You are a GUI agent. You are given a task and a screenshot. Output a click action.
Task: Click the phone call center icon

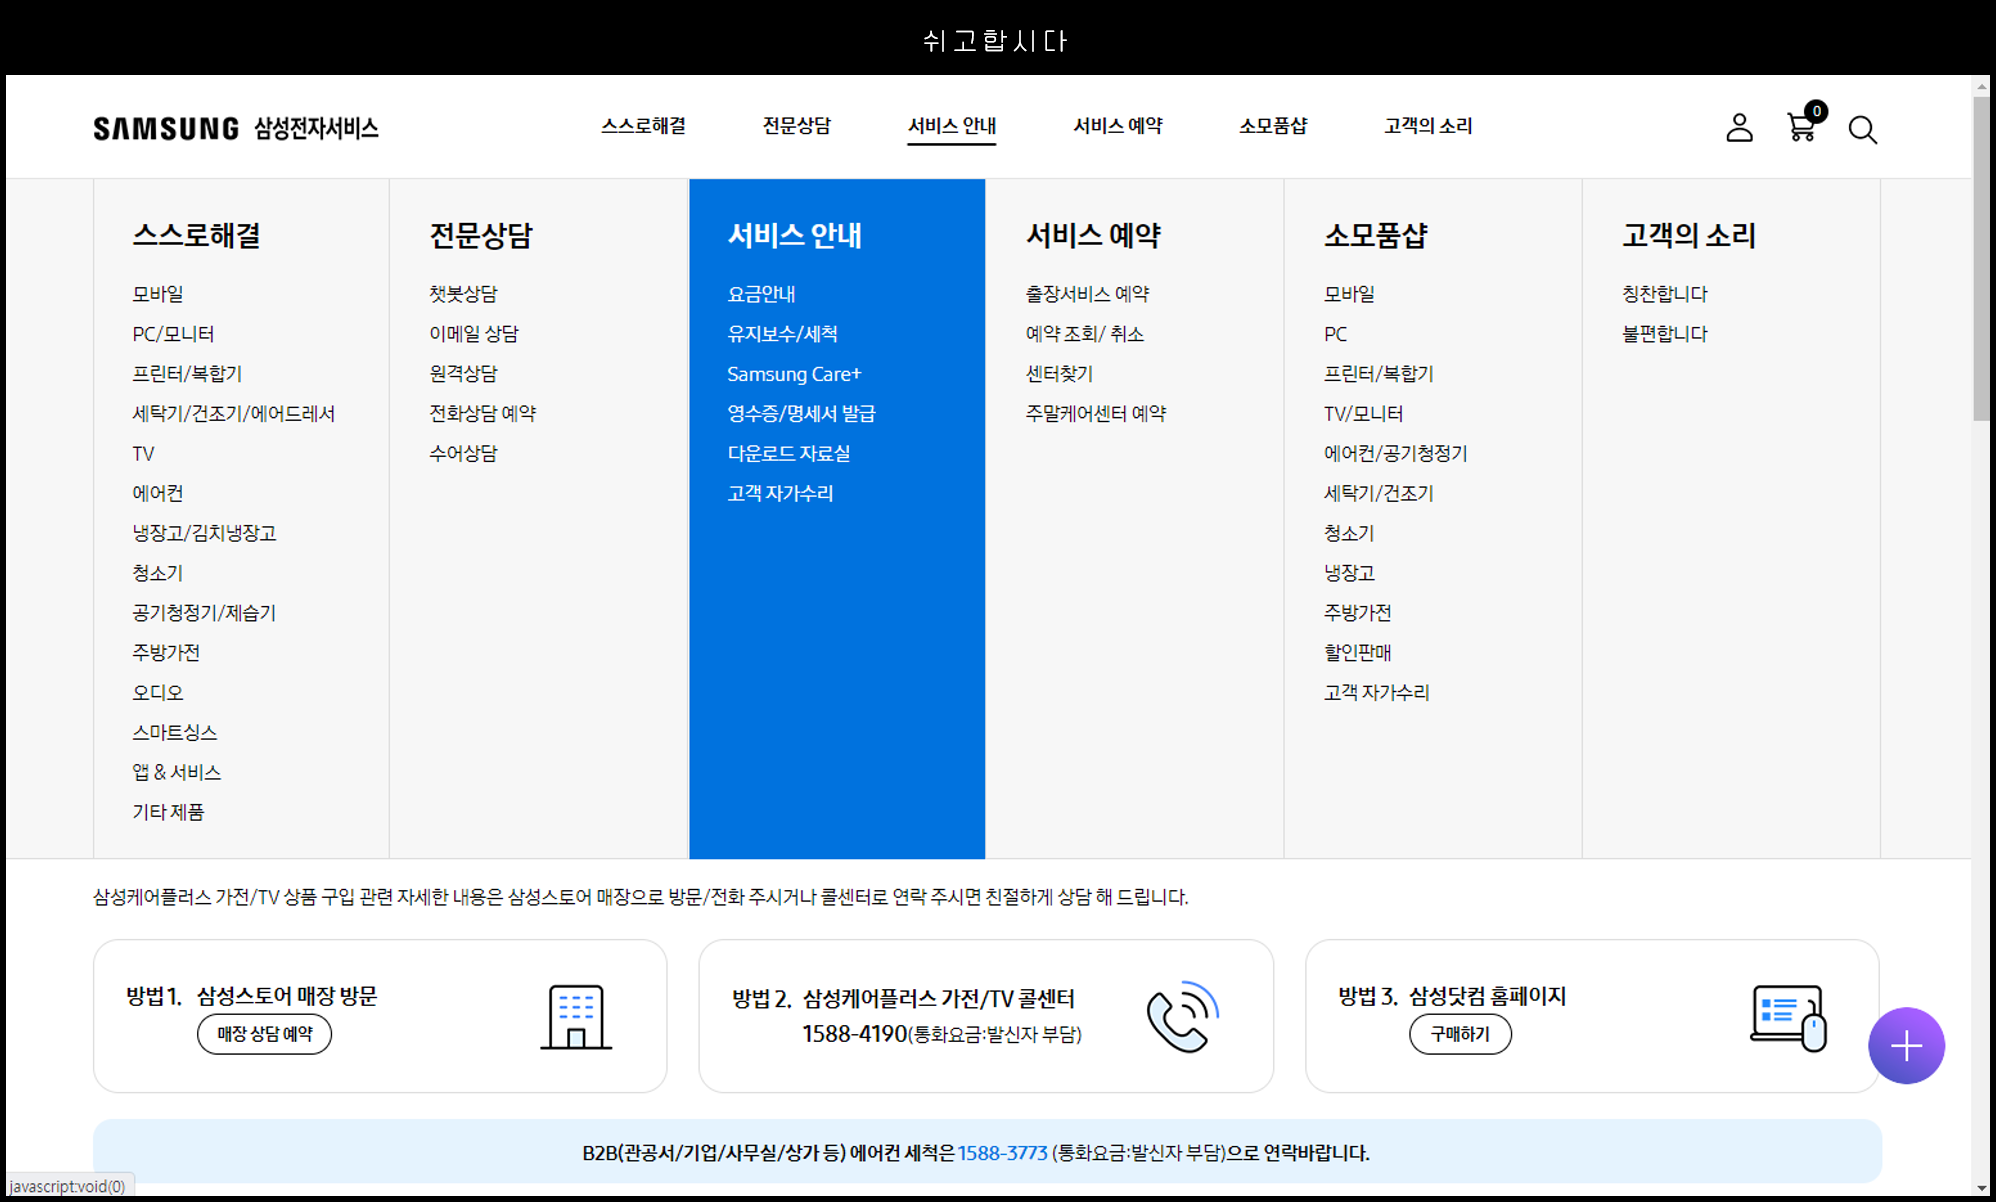(1183, 1017)
